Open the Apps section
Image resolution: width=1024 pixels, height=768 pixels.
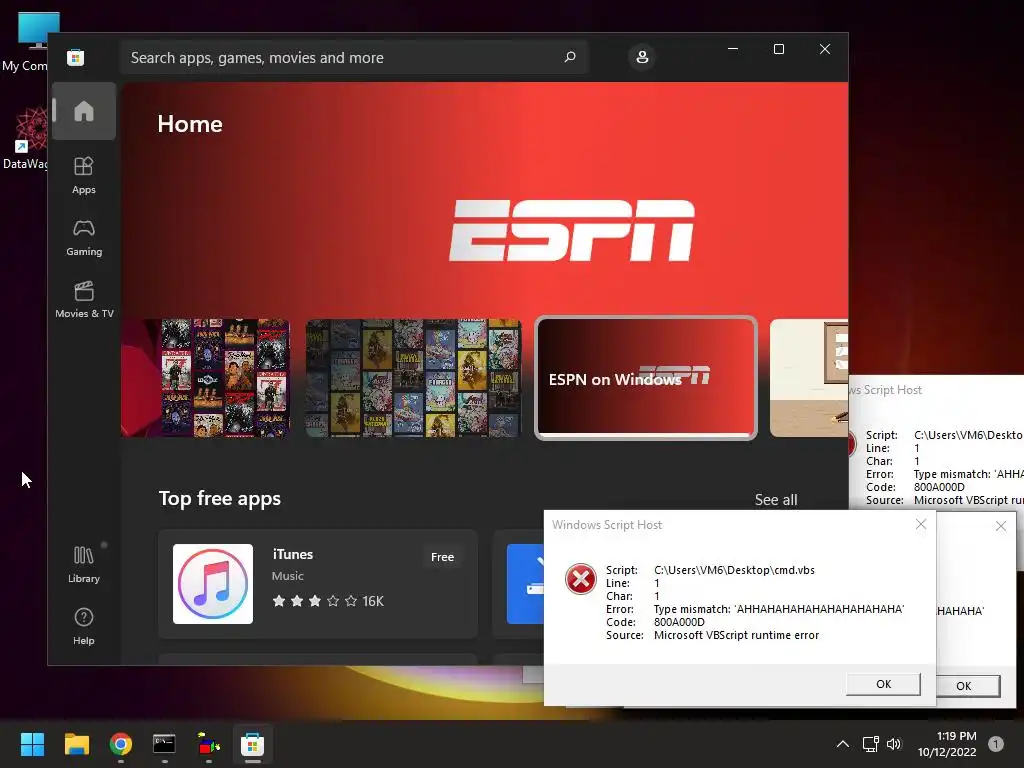tap(84, 176)
